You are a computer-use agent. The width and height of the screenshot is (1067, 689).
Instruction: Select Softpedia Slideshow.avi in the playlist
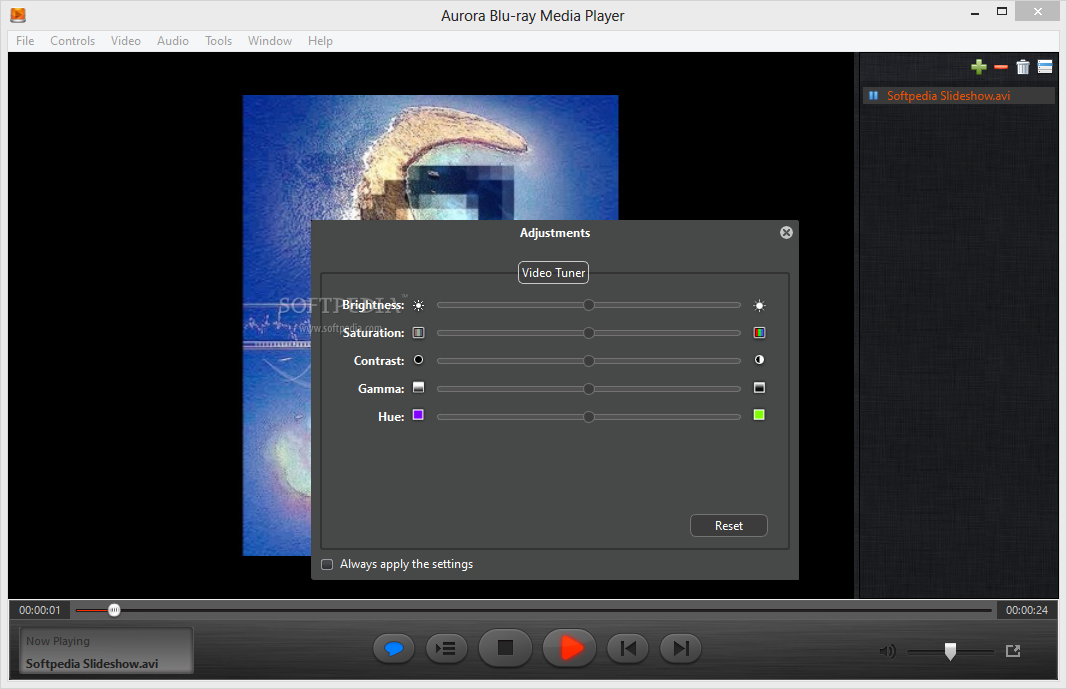click(x=959, y=96)
